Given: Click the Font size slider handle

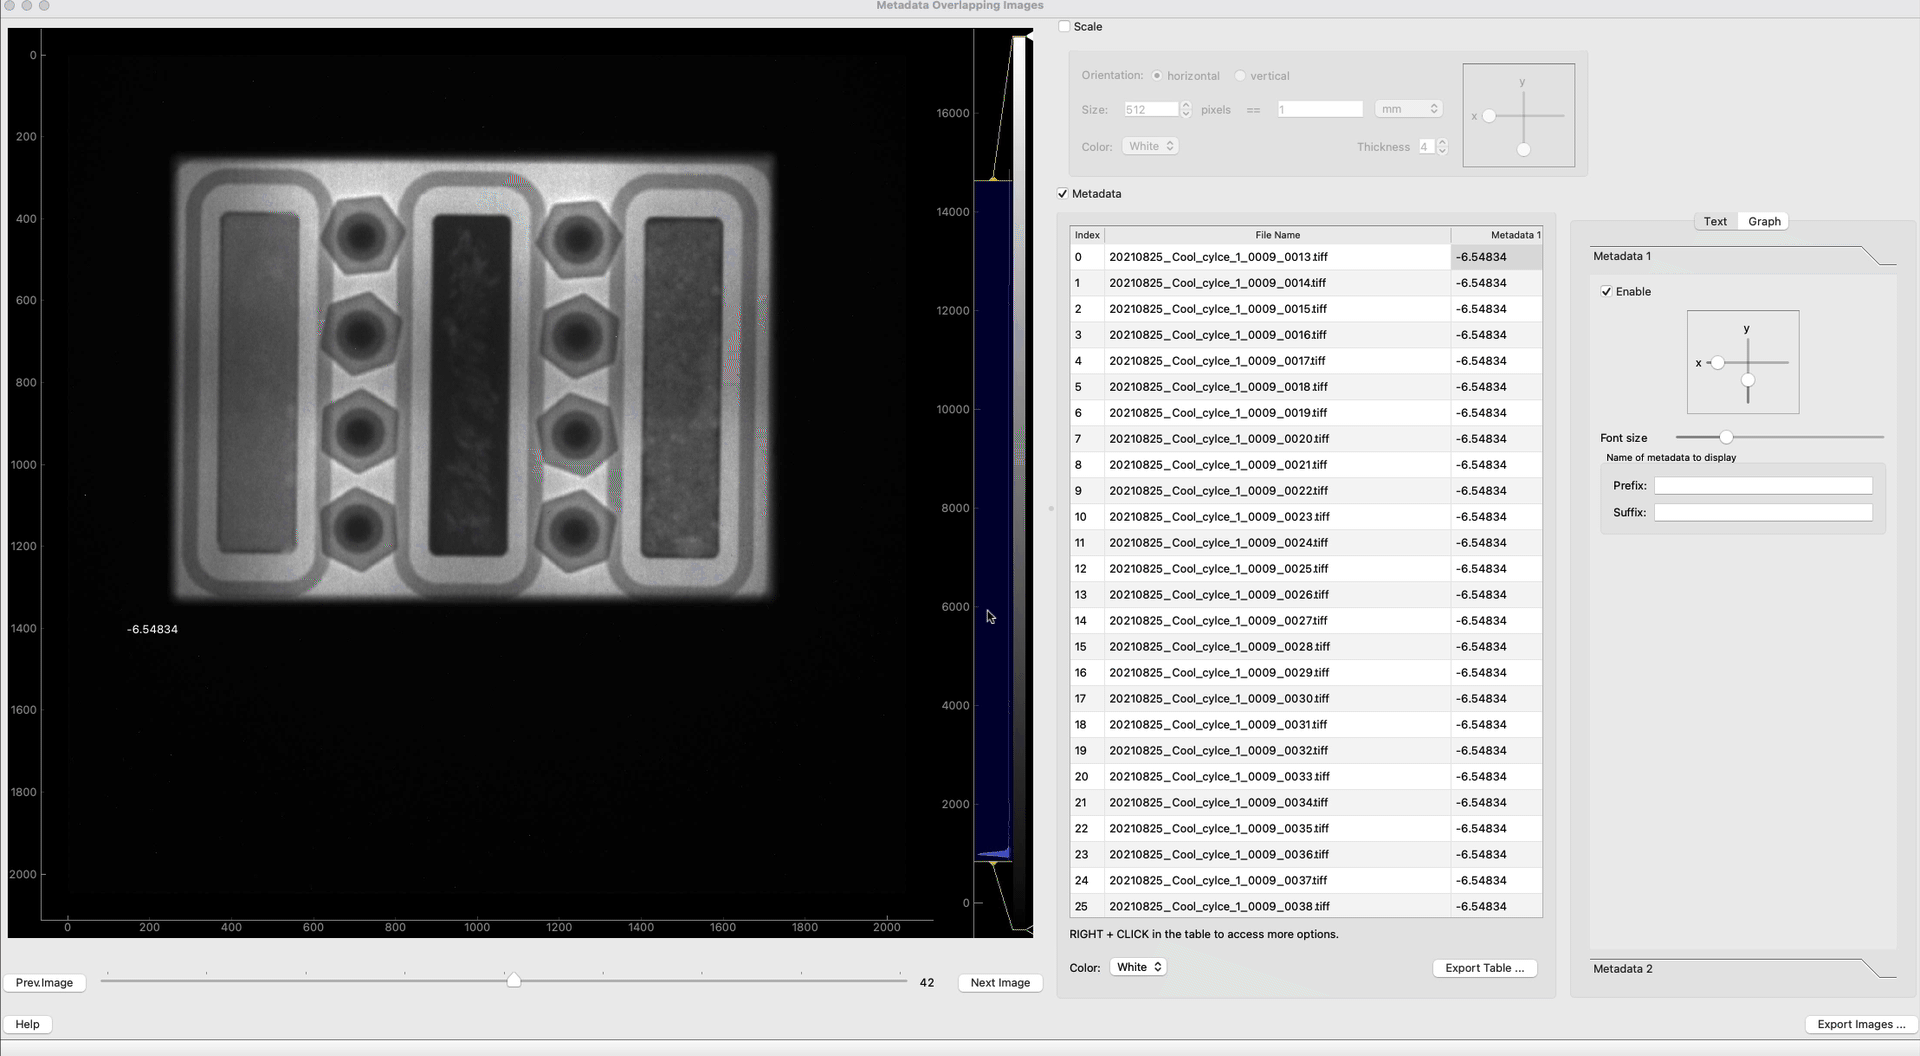Looking at the screenshot, I should pos(1726,437).
